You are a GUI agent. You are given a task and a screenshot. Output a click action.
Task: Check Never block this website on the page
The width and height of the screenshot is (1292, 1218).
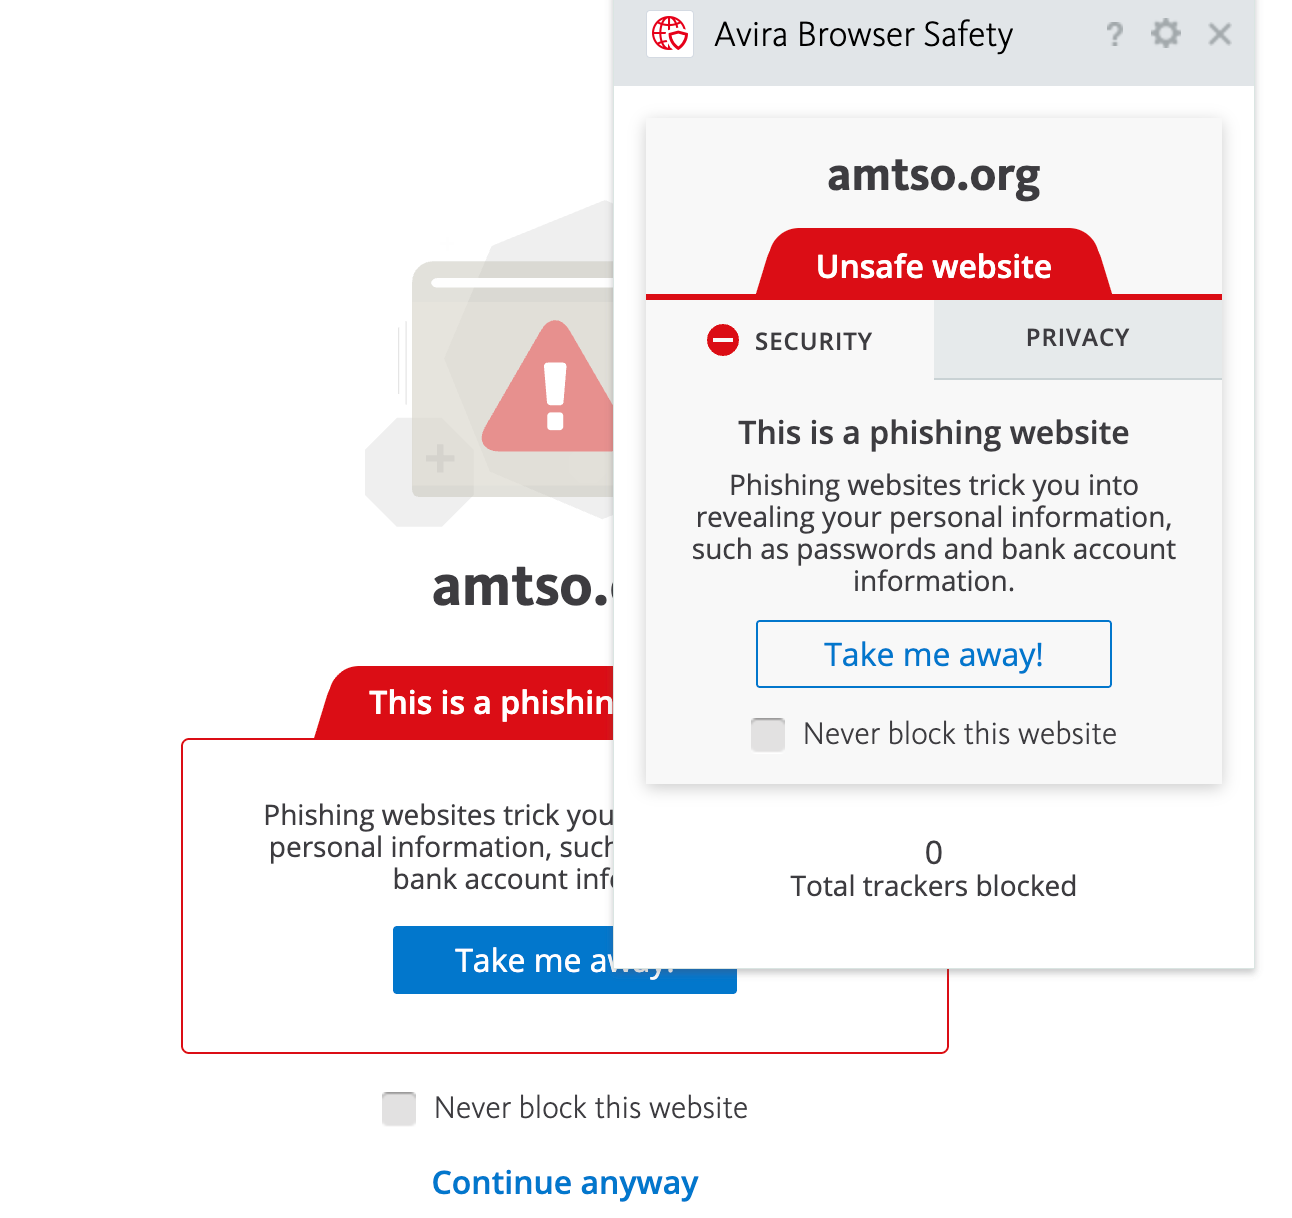[399, 1108]
